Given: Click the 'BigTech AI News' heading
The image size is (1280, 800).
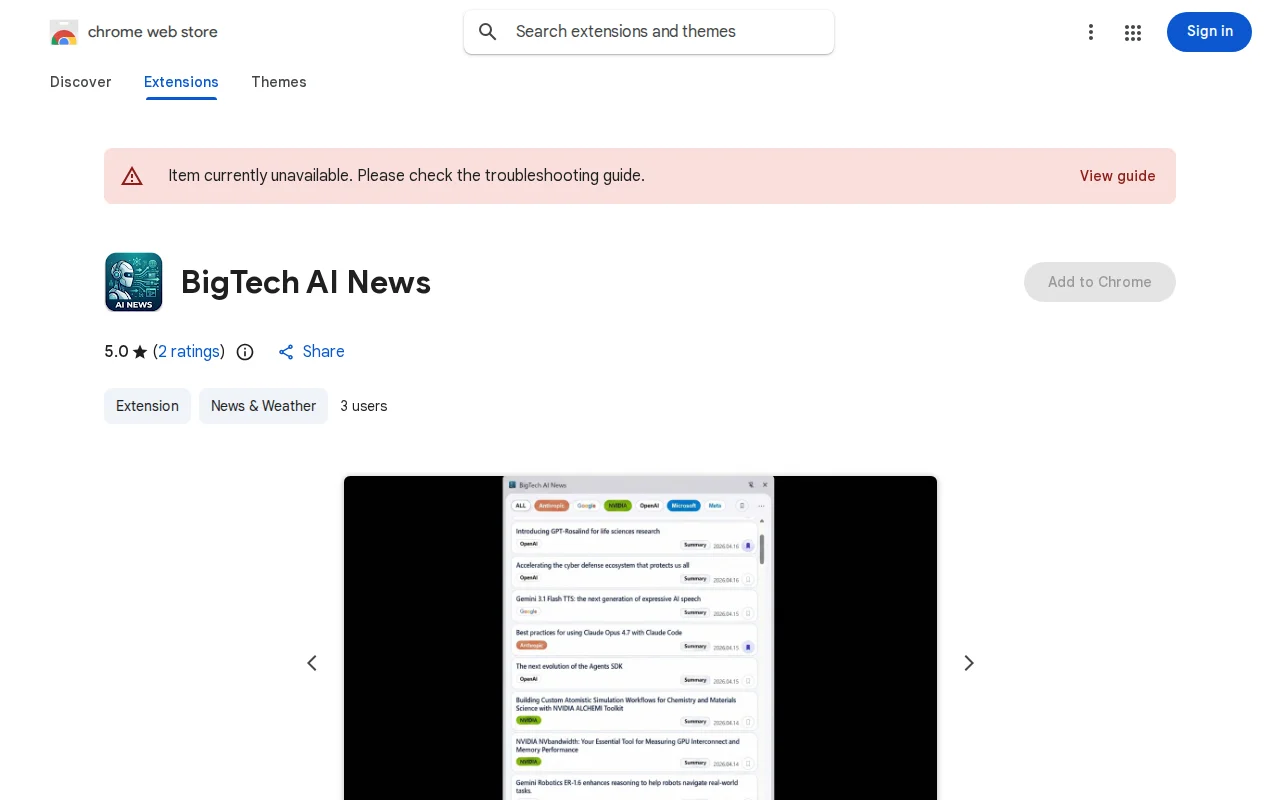Looking at the screenshot, I should (x=306, y=283).
